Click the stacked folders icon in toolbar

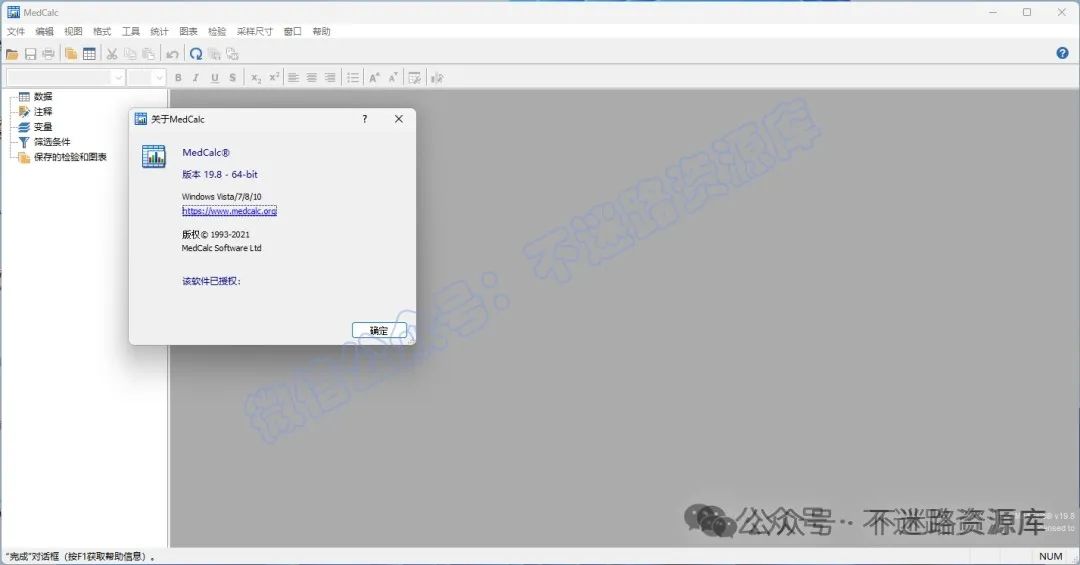(x=71, y=54)
